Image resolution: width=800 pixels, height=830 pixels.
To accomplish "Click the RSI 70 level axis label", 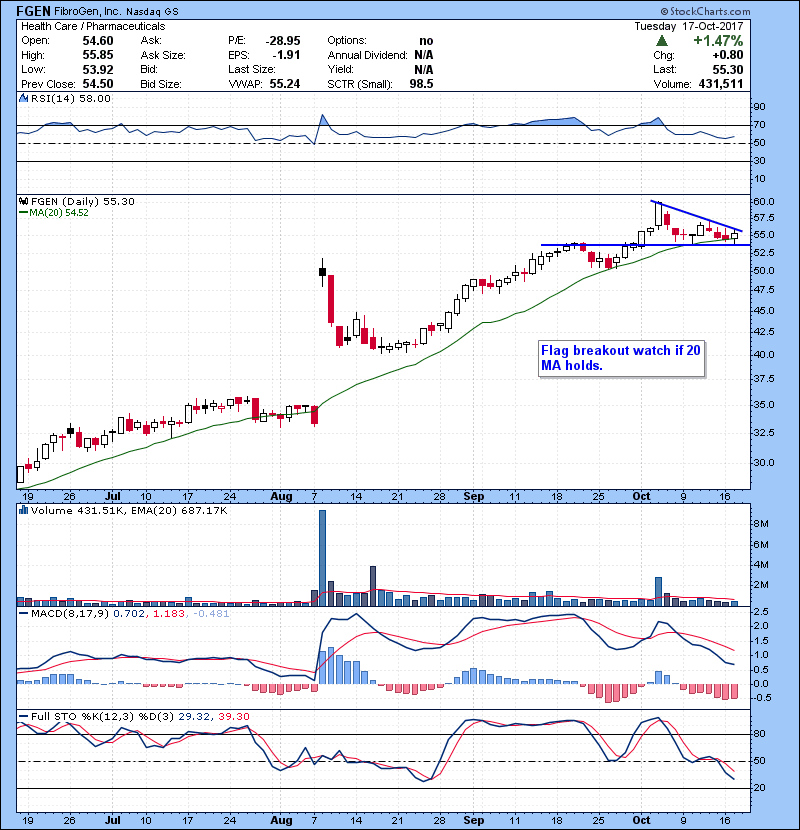I will [759, 125].
